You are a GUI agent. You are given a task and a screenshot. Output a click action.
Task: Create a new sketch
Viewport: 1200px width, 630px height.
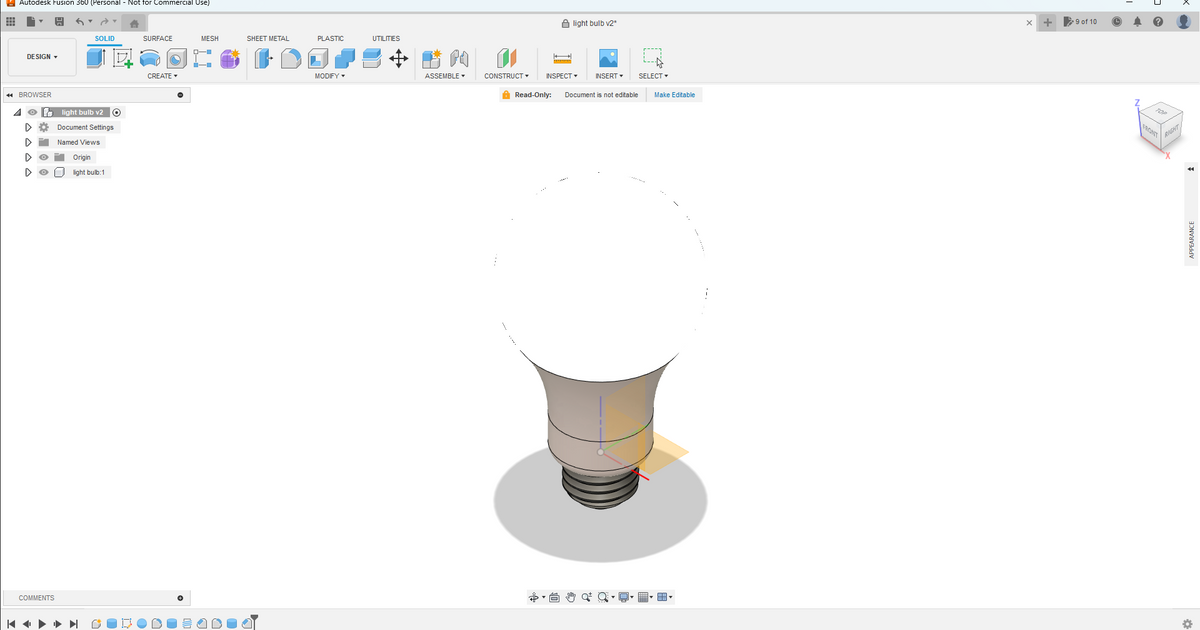[x=122, y=58]
